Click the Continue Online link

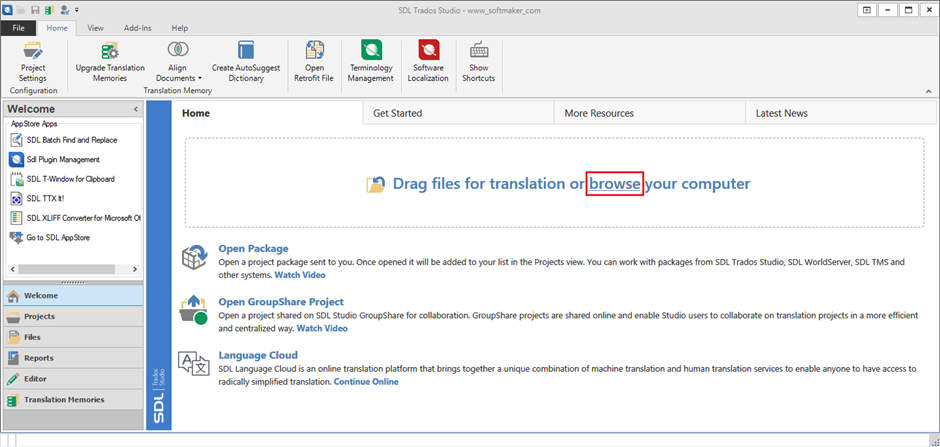(366, 382)
